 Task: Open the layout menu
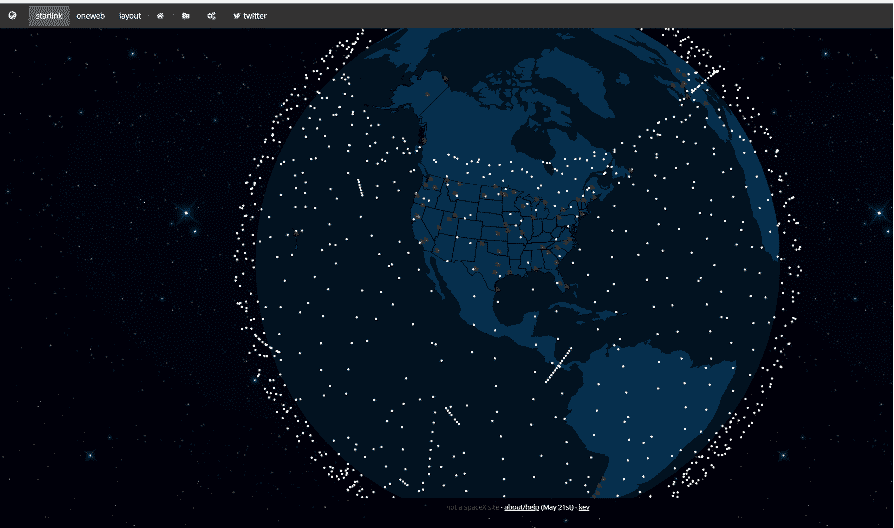130,16
